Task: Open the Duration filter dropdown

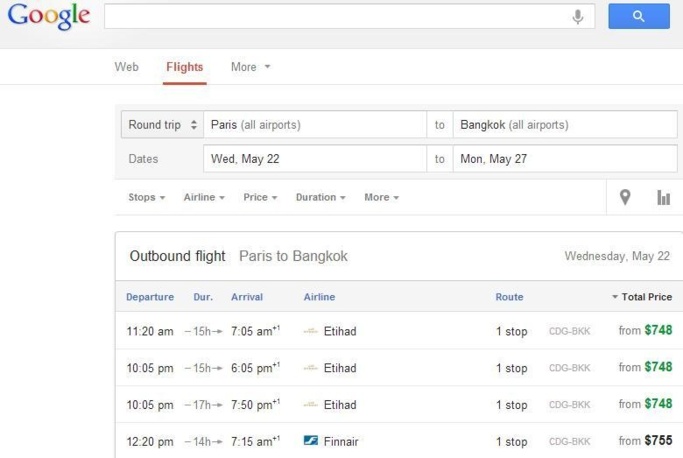Action: [320, 197]
